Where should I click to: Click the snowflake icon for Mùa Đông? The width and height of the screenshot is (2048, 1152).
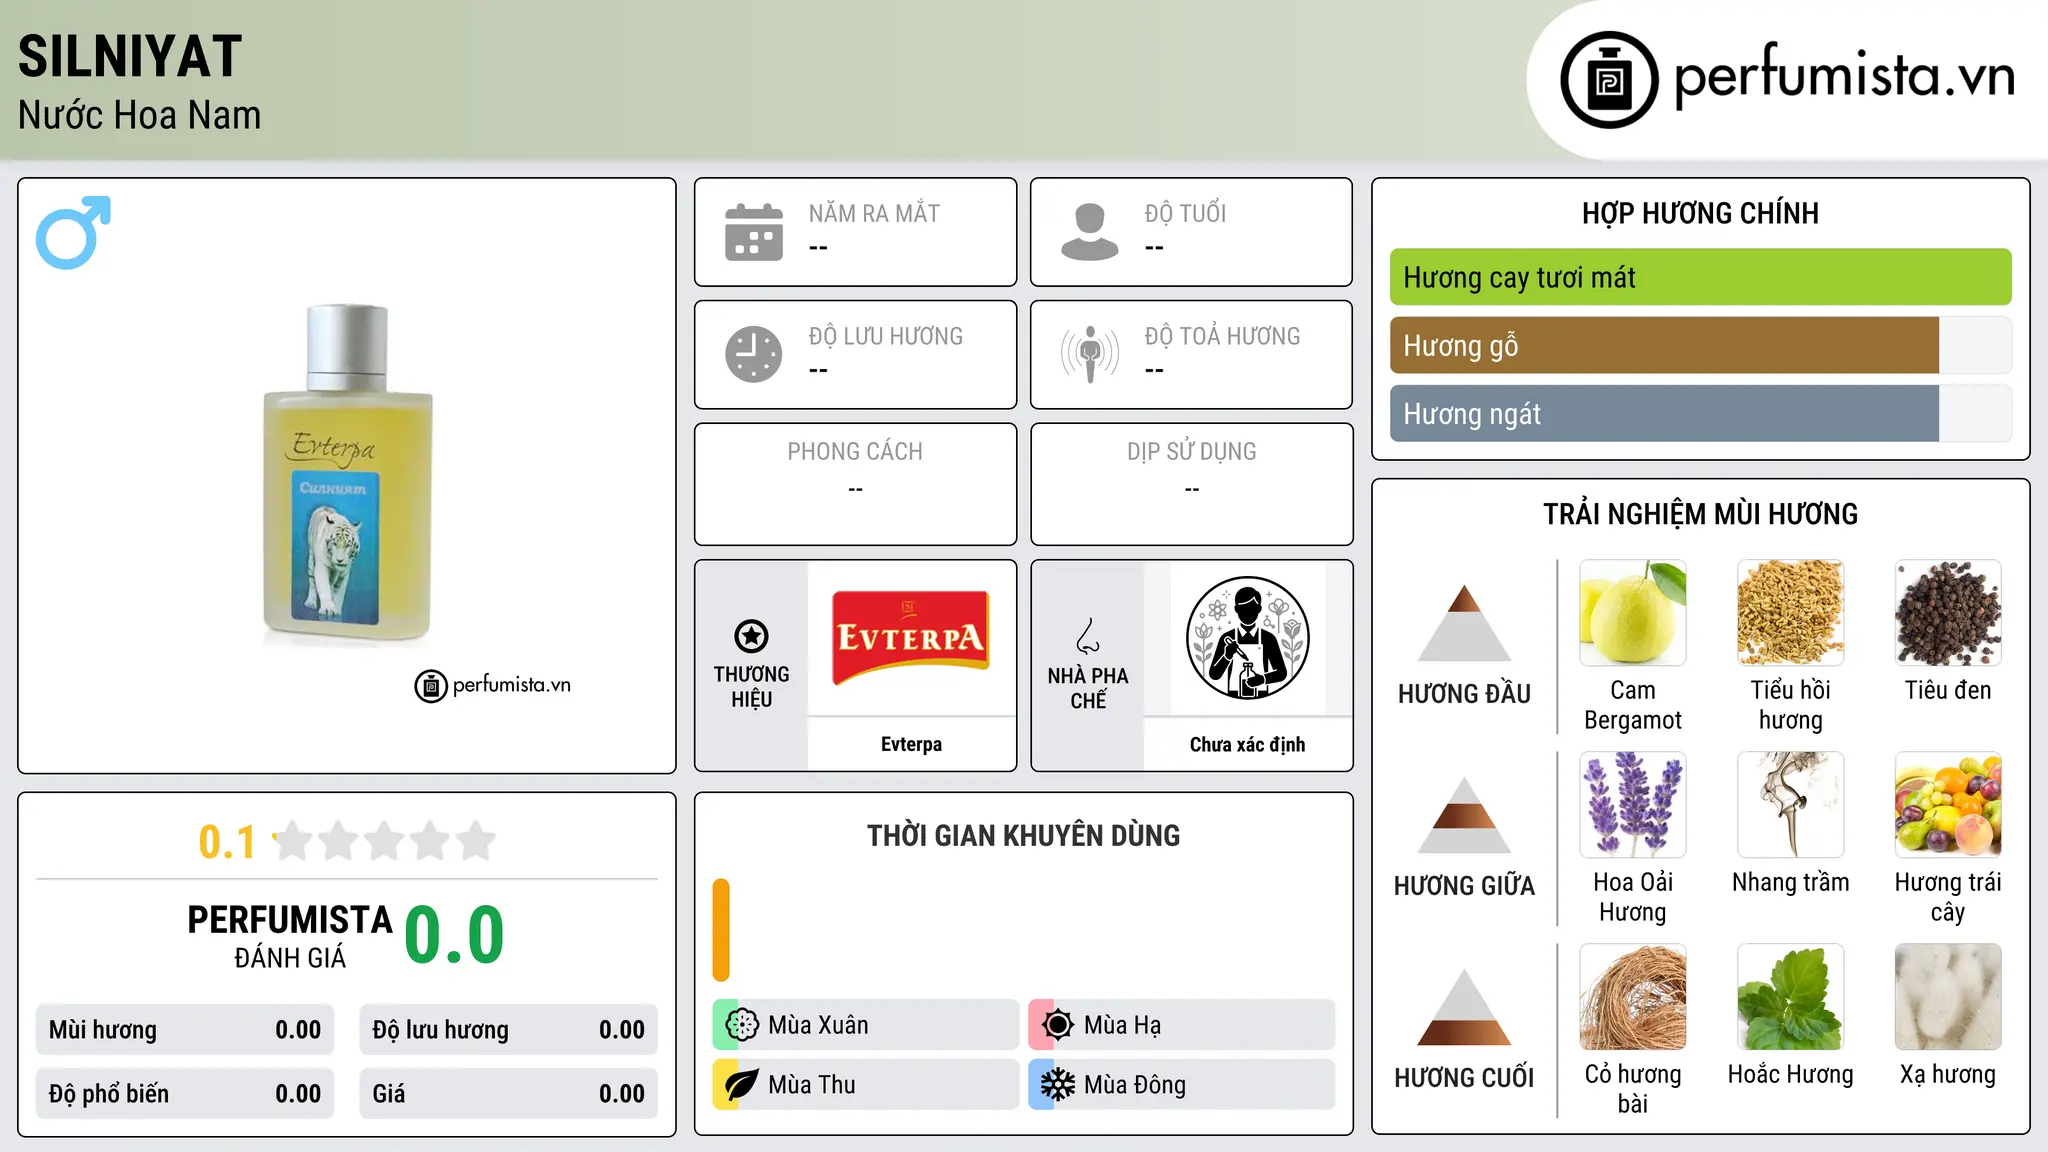1058,1085
